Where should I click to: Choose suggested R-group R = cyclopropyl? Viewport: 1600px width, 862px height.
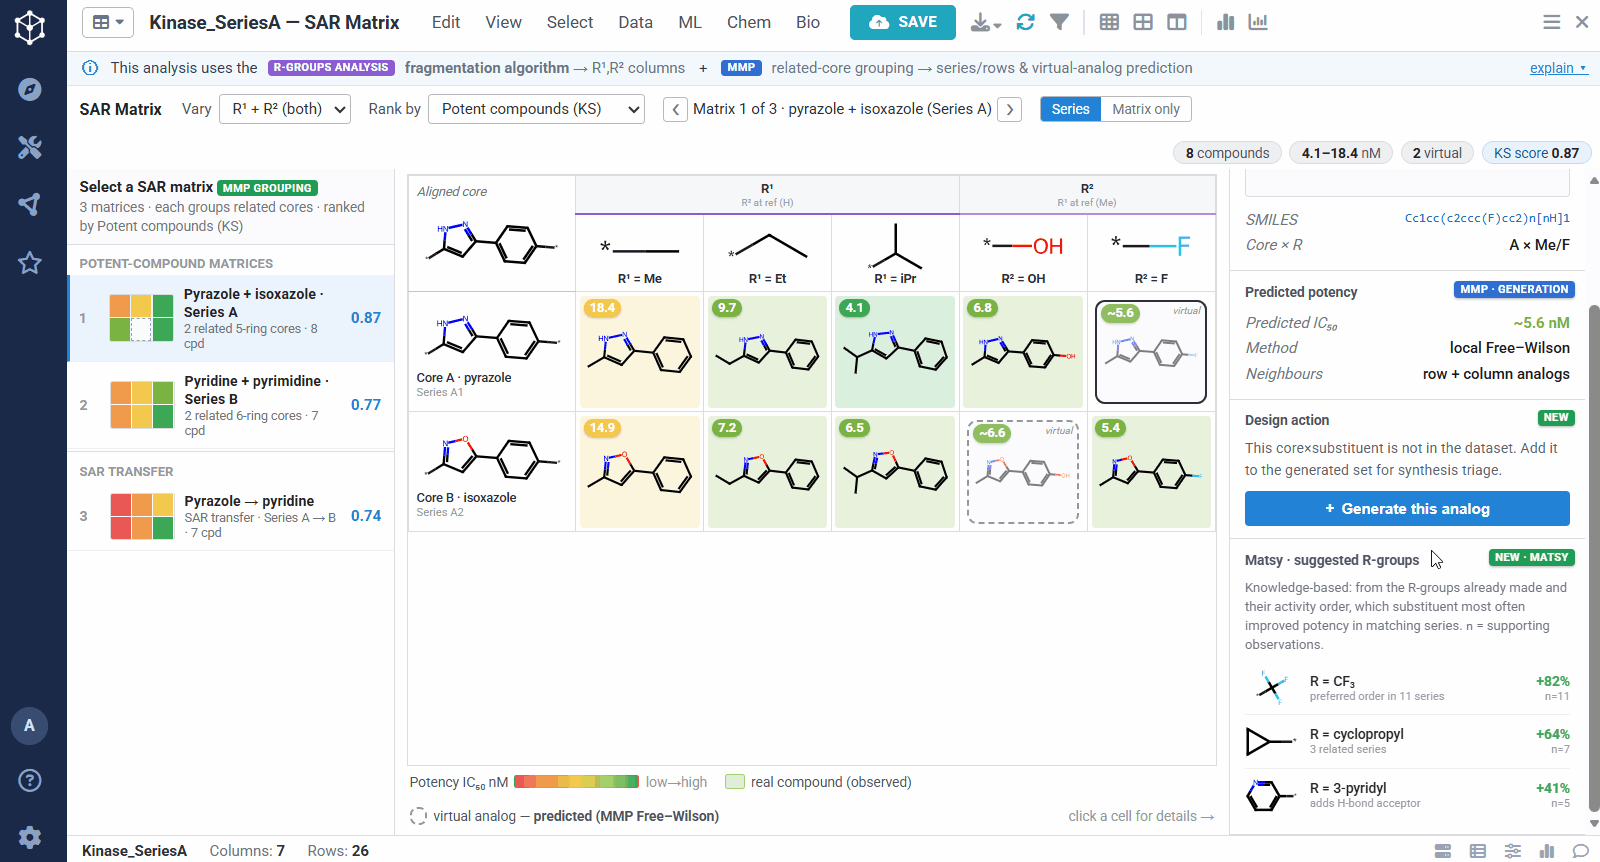click(1407, 741)
